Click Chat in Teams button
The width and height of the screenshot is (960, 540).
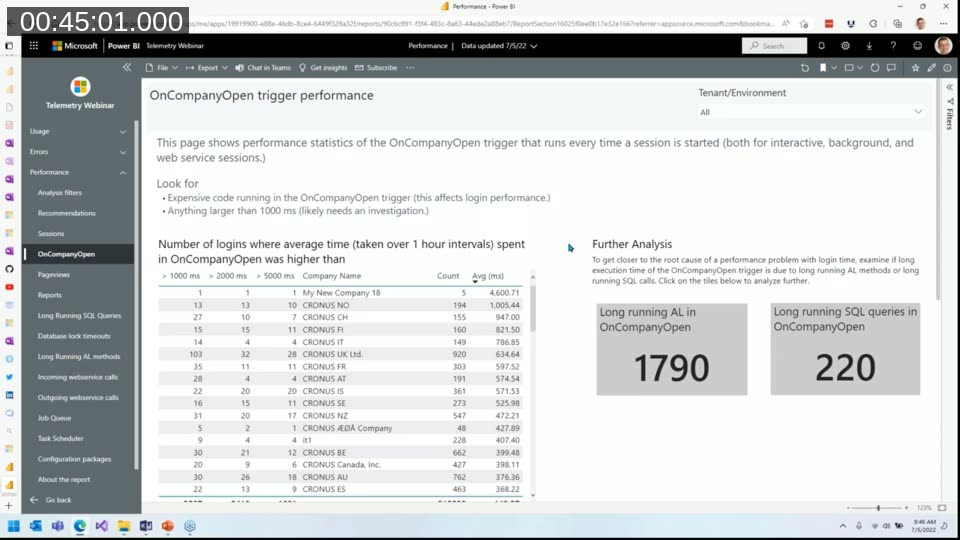(x=263, y=68)
